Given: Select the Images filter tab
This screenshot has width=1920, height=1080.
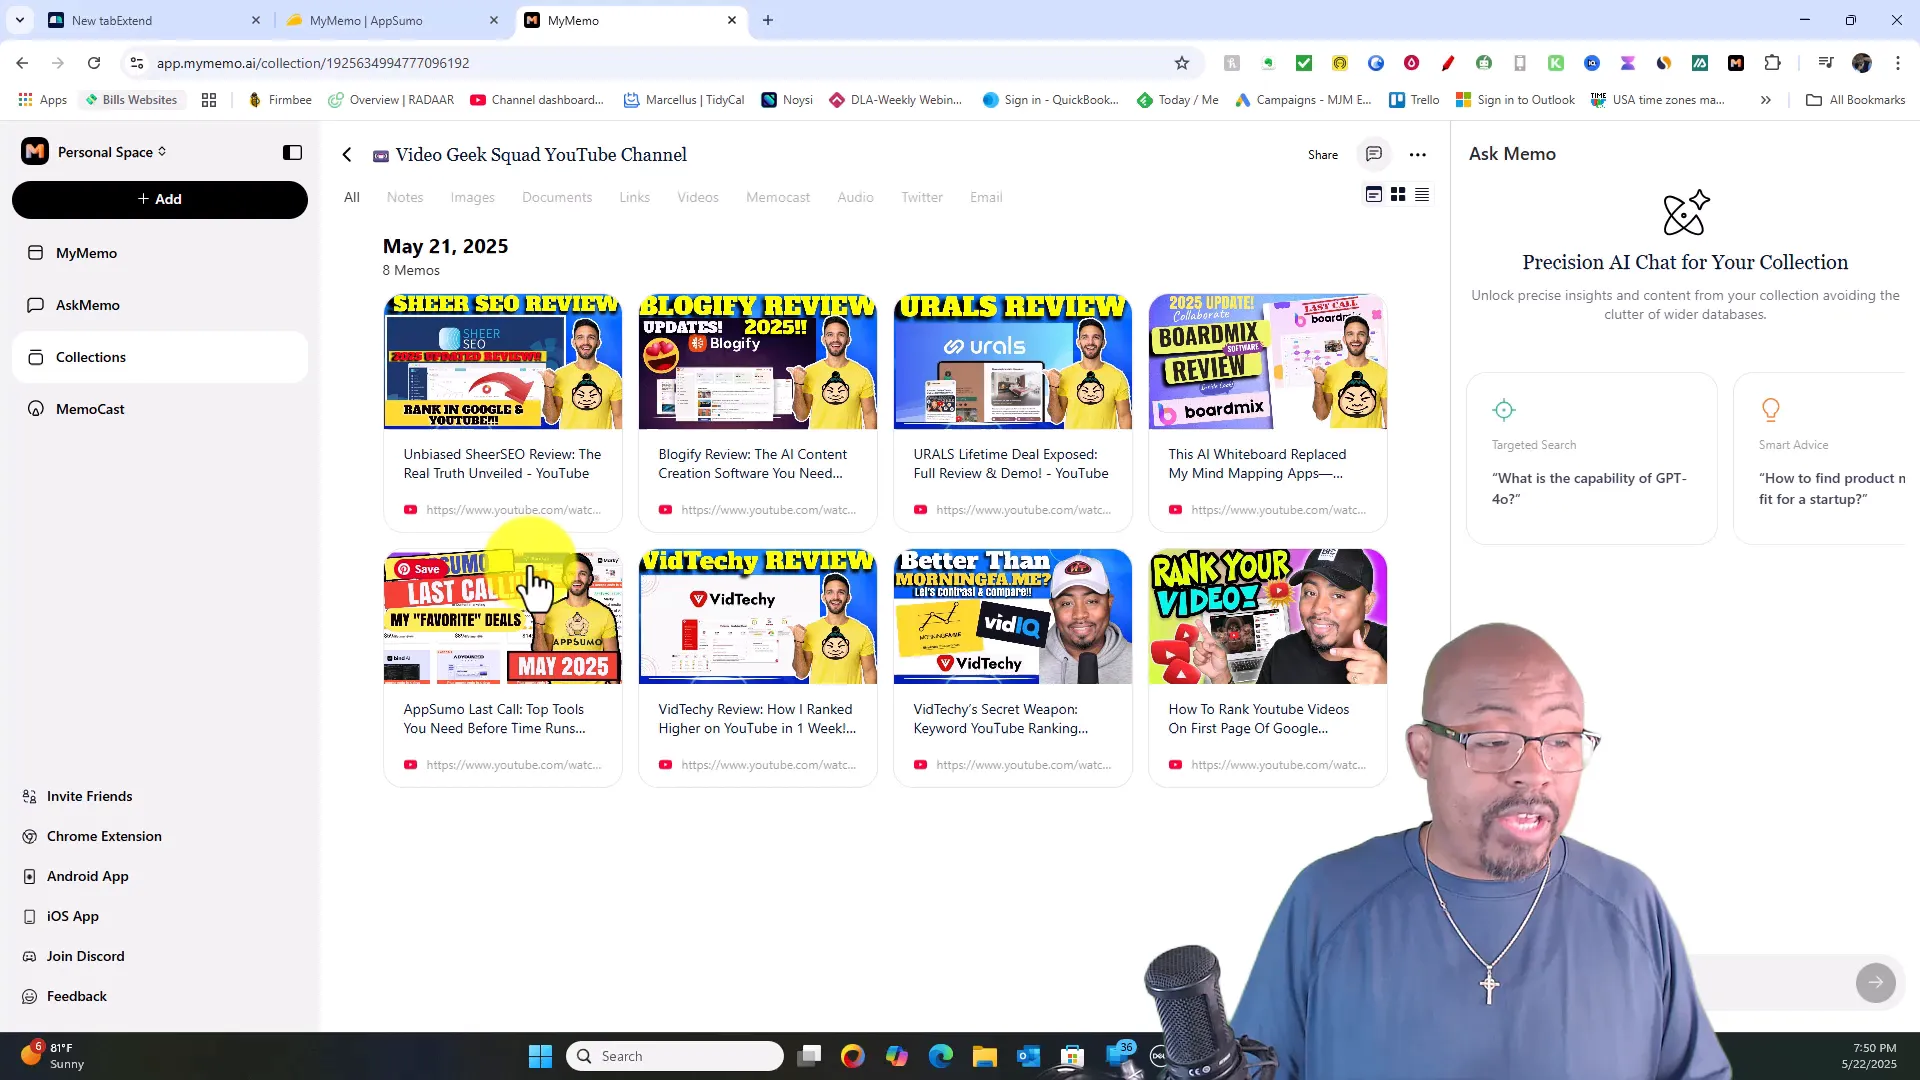Looking at the screenshot, I should [x=473, y=197].
